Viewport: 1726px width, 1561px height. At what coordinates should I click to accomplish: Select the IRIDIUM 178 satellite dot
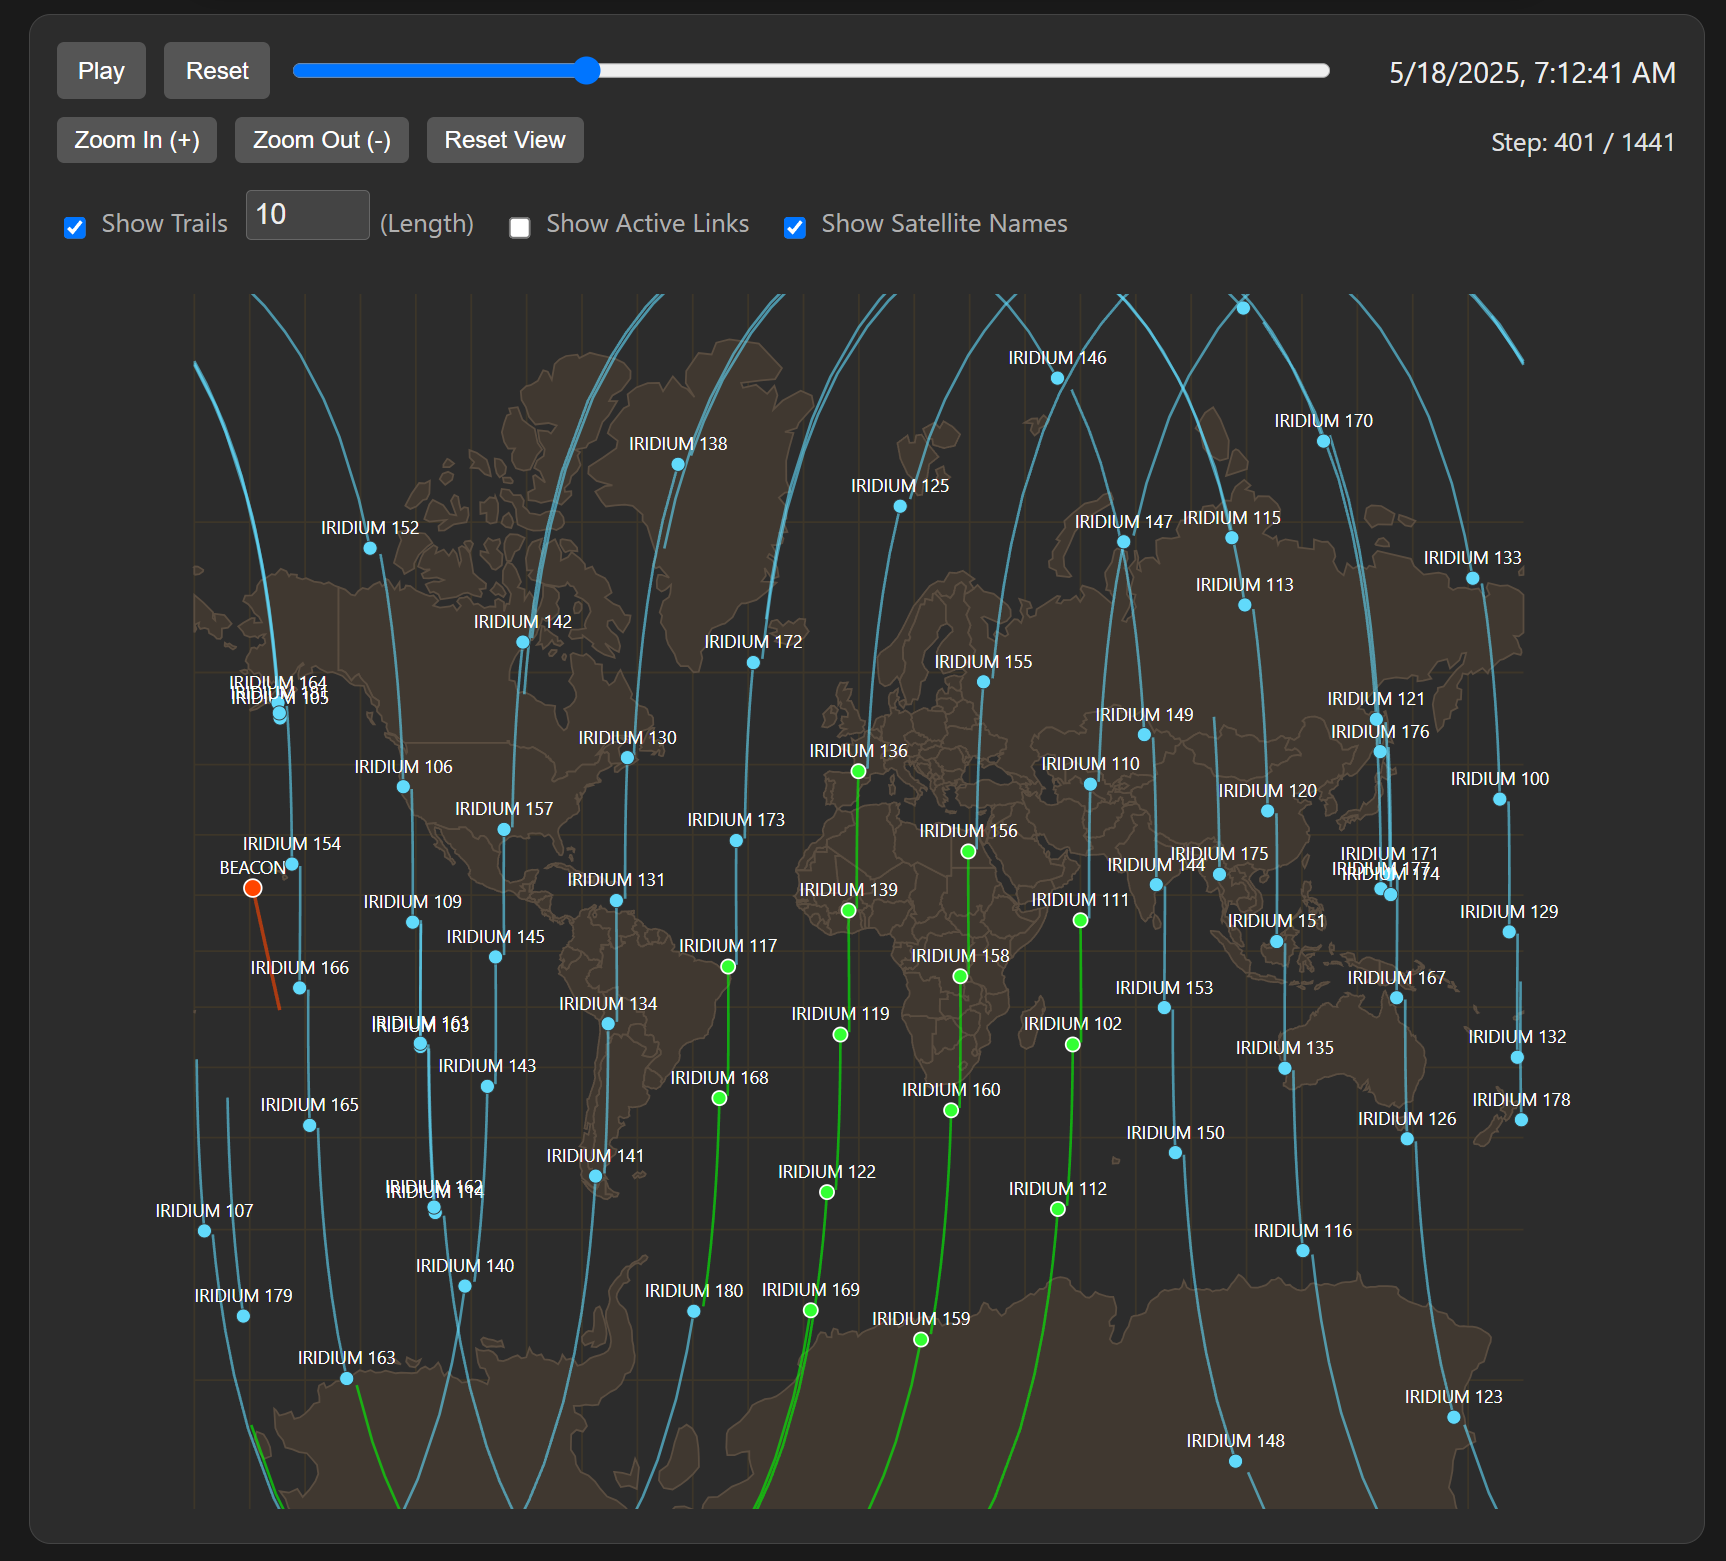[1521, 1120]
